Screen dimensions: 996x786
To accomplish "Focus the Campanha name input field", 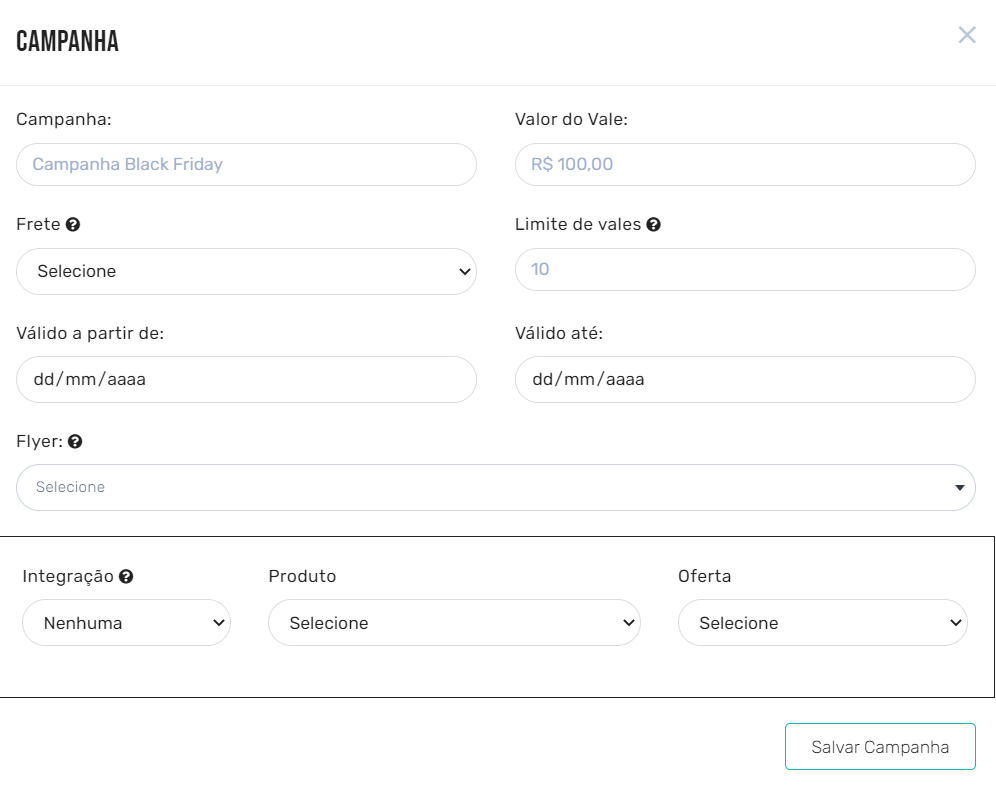I will point(246,164).
